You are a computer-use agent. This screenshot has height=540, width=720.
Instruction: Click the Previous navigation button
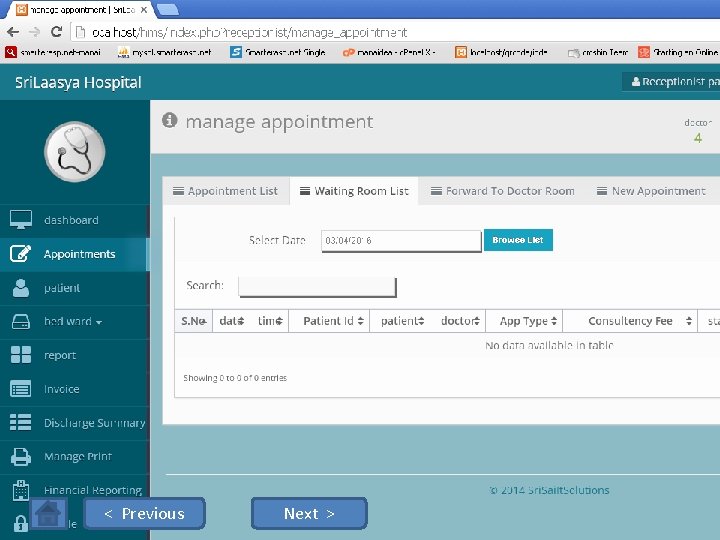coord(144,513)
